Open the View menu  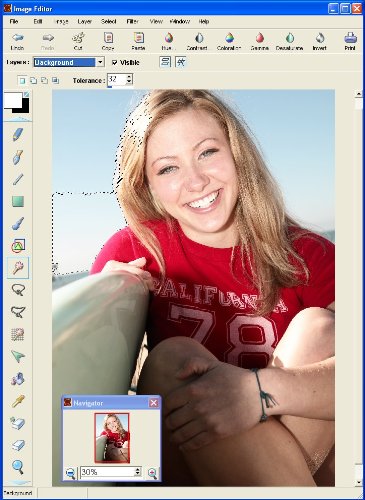click(x=156, y=22)
